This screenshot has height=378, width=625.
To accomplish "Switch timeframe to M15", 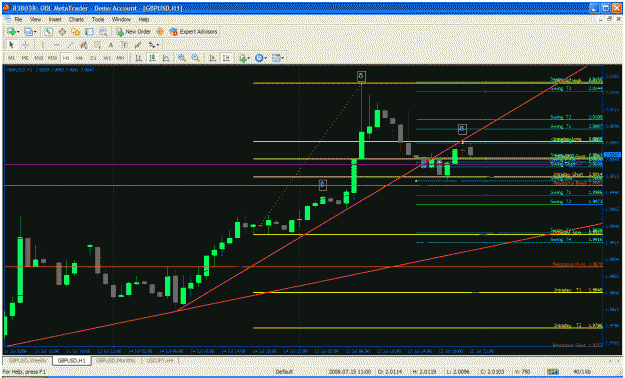I will click(39, 58).
